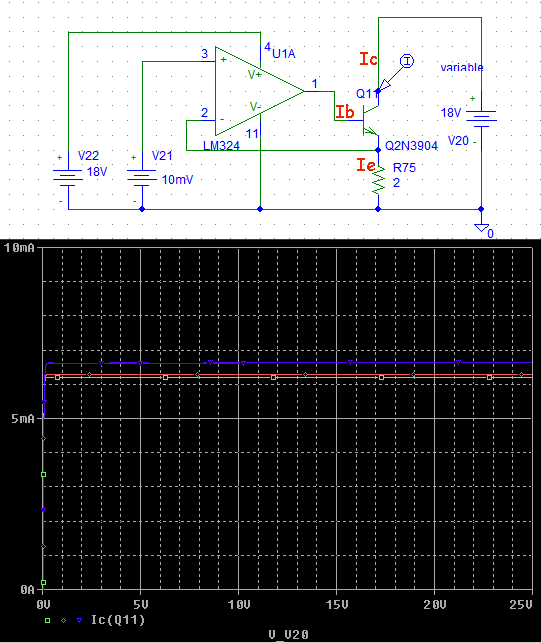
Task: Click the current probe marker I
Action: point(407,61)
